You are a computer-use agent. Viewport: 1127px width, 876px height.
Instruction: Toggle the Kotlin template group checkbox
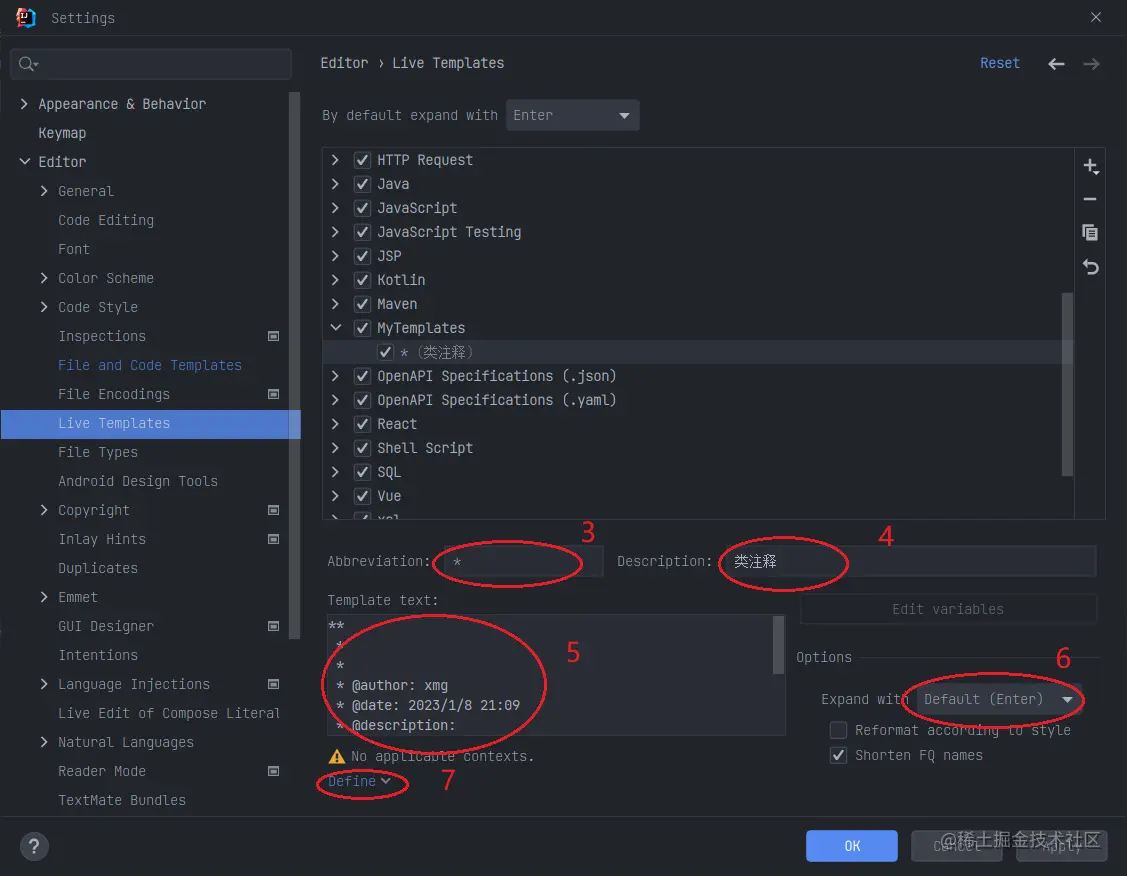362,280
